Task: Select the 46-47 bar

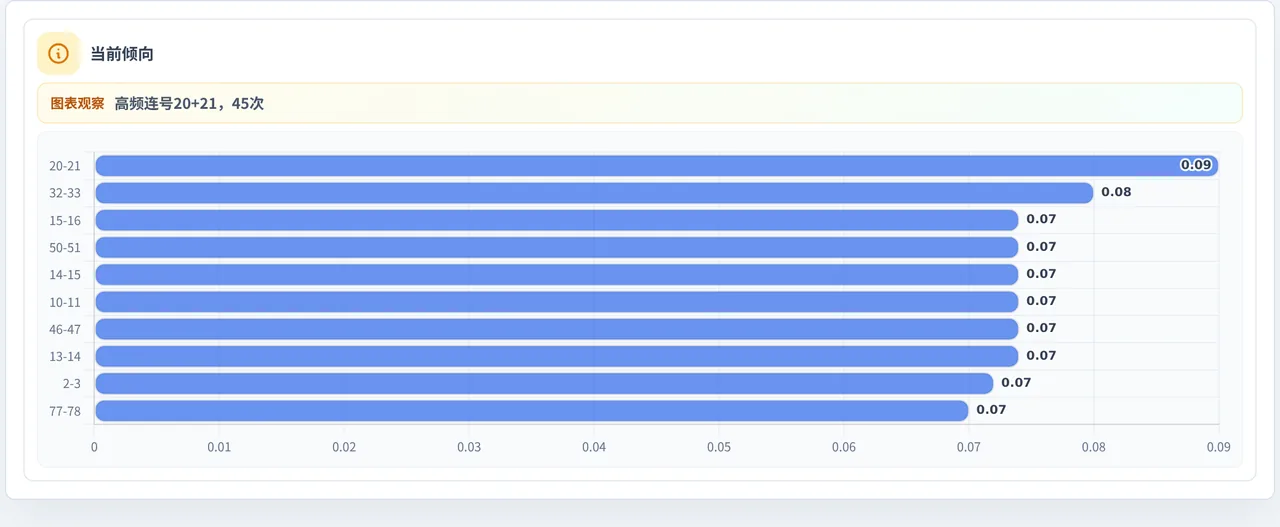Action: [556, 328]
